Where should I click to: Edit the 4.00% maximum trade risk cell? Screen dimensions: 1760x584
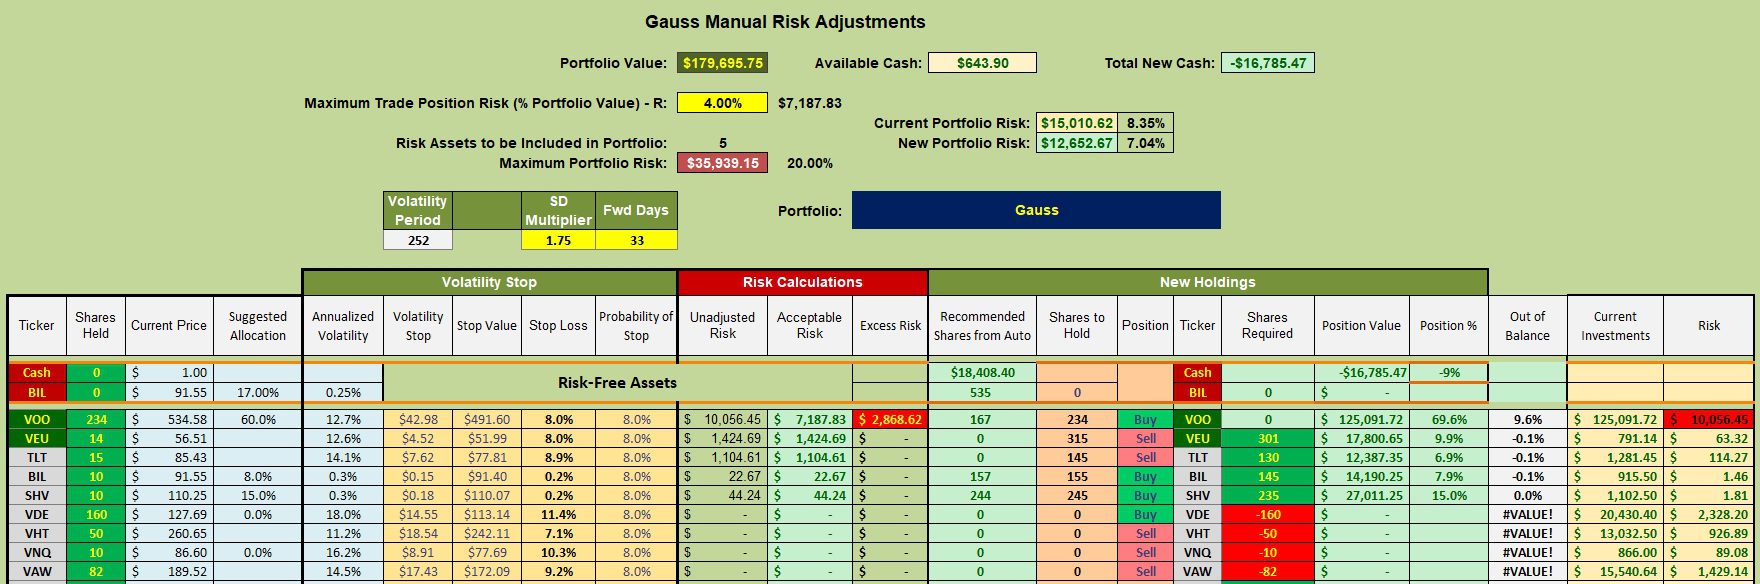pyautogui.click(x=722, y=103)
